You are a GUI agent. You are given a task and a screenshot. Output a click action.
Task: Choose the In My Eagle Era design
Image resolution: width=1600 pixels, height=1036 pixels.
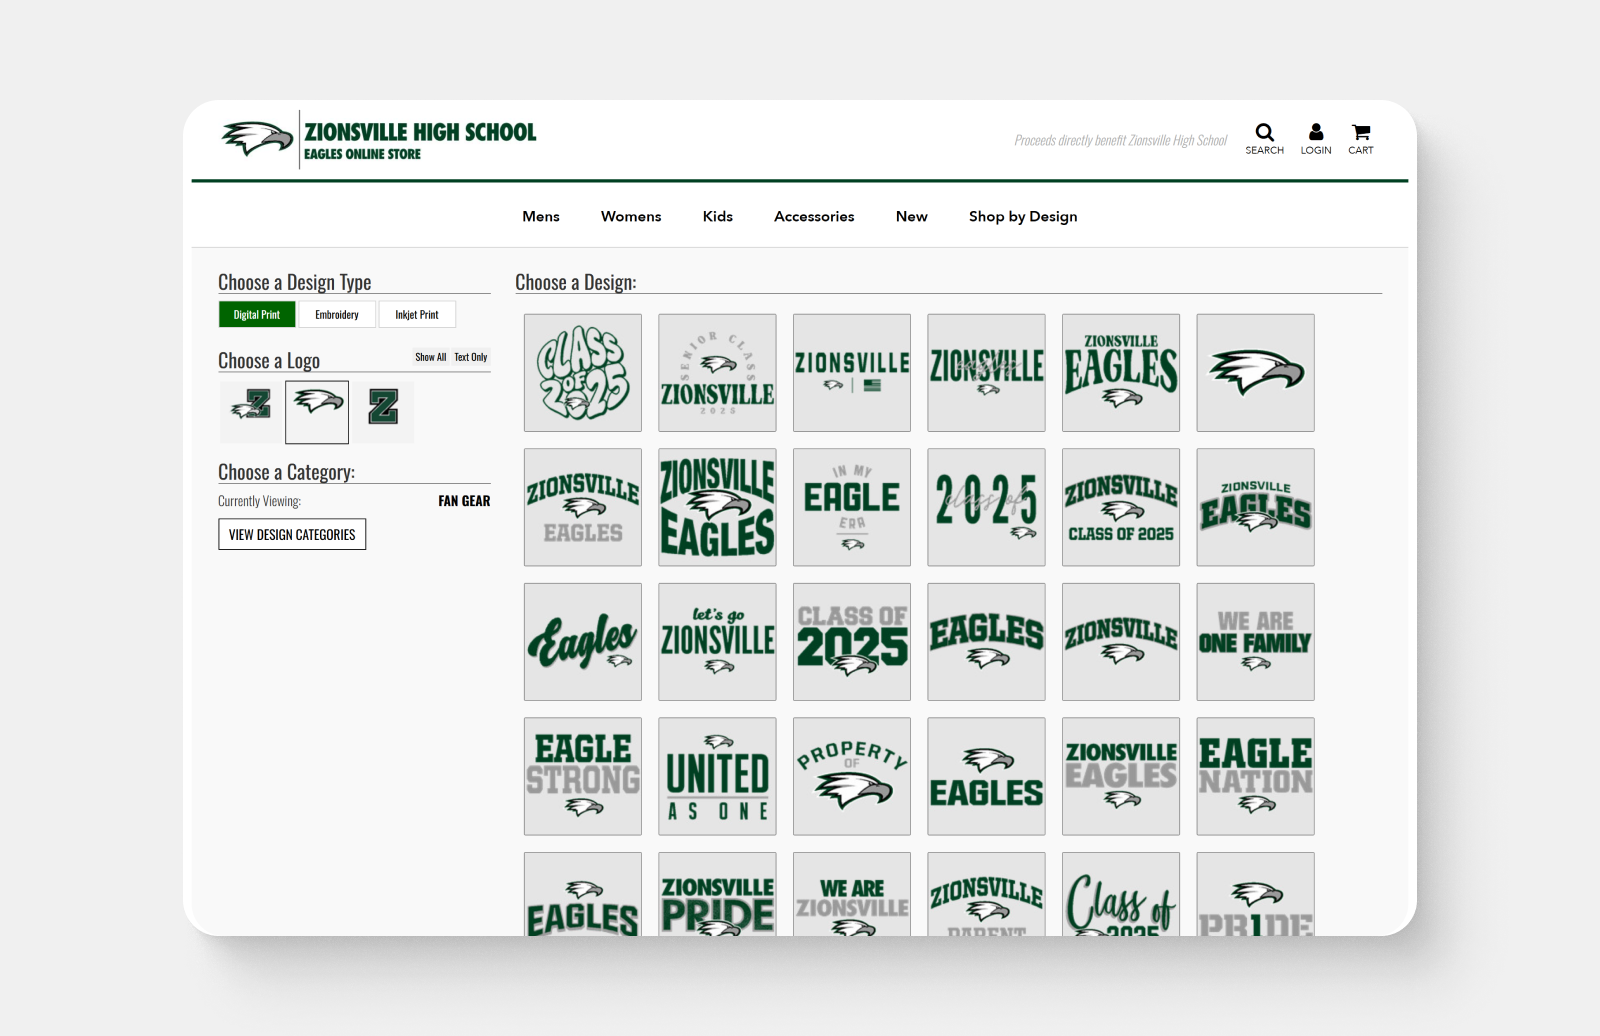(x=852, y=507)
